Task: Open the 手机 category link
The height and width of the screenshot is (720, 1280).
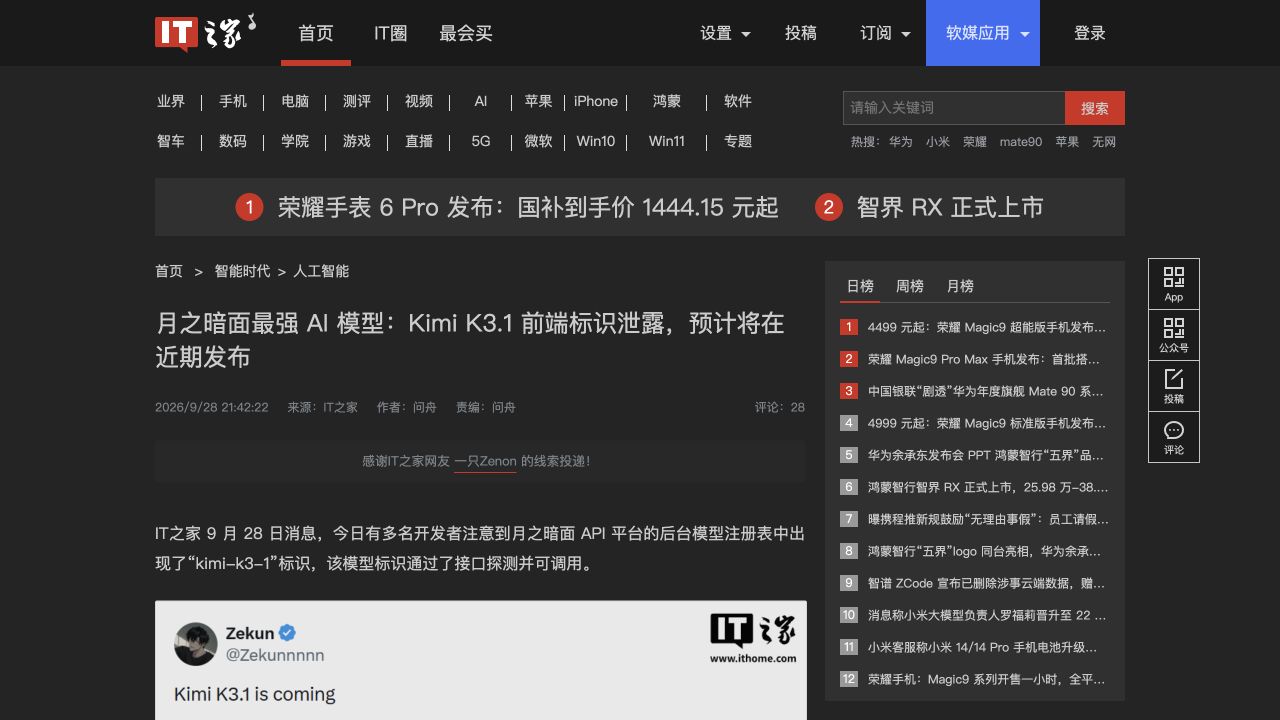Action: tap(233, 101)
